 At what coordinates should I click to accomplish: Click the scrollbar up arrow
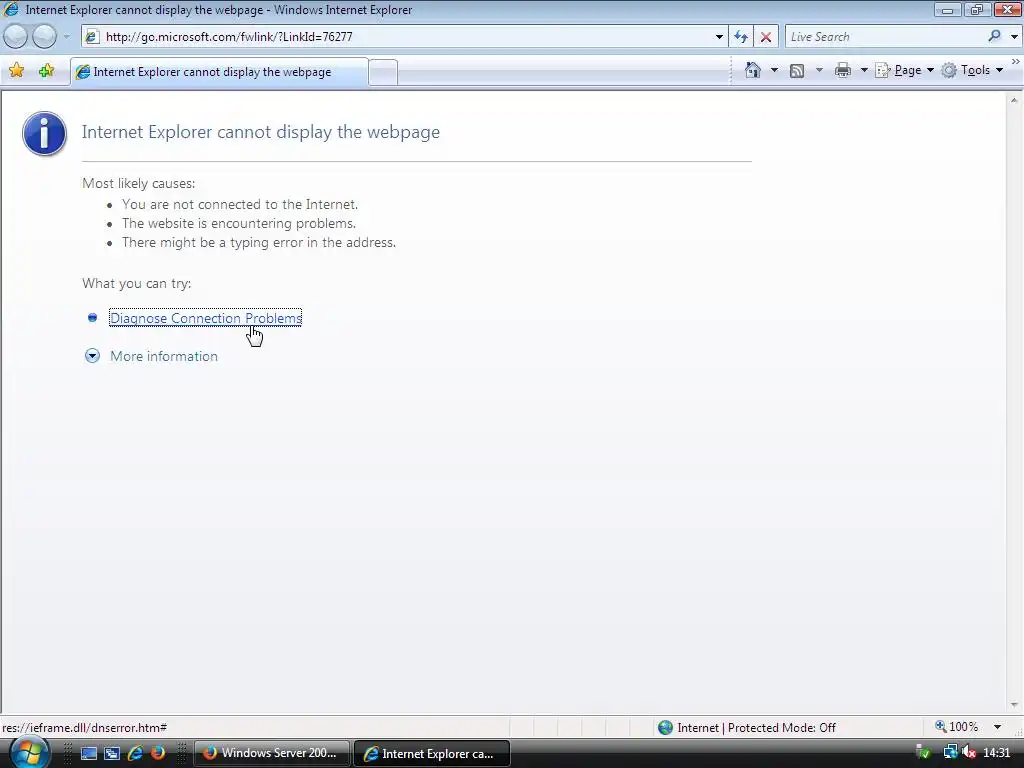(1014, 101)
